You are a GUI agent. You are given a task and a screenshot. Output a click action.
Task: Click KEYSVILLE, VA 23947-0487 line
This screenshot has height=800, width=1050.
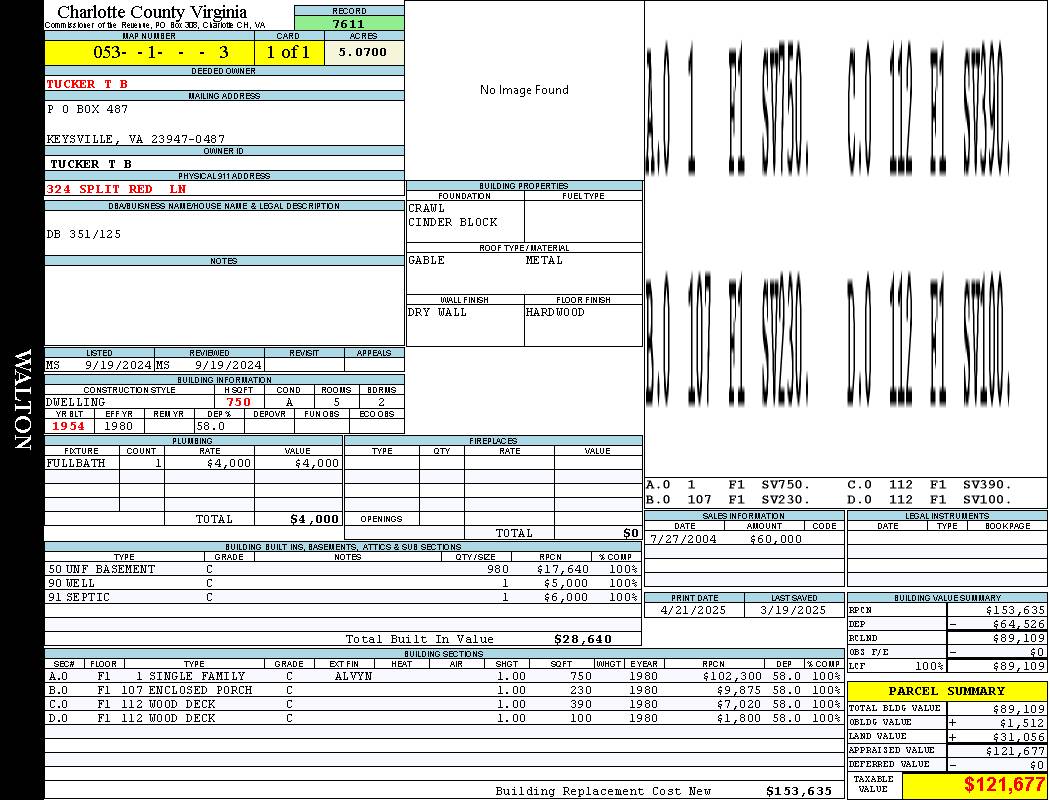tap(135, 139)
